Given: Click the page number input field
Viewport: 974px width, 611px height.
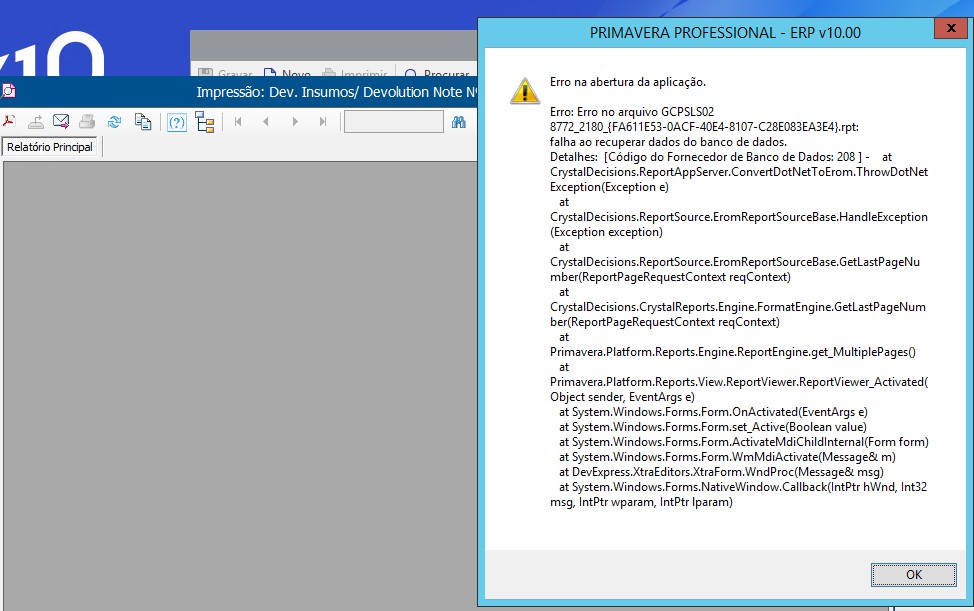Looking at the screenshot, I should click(393, 122).
